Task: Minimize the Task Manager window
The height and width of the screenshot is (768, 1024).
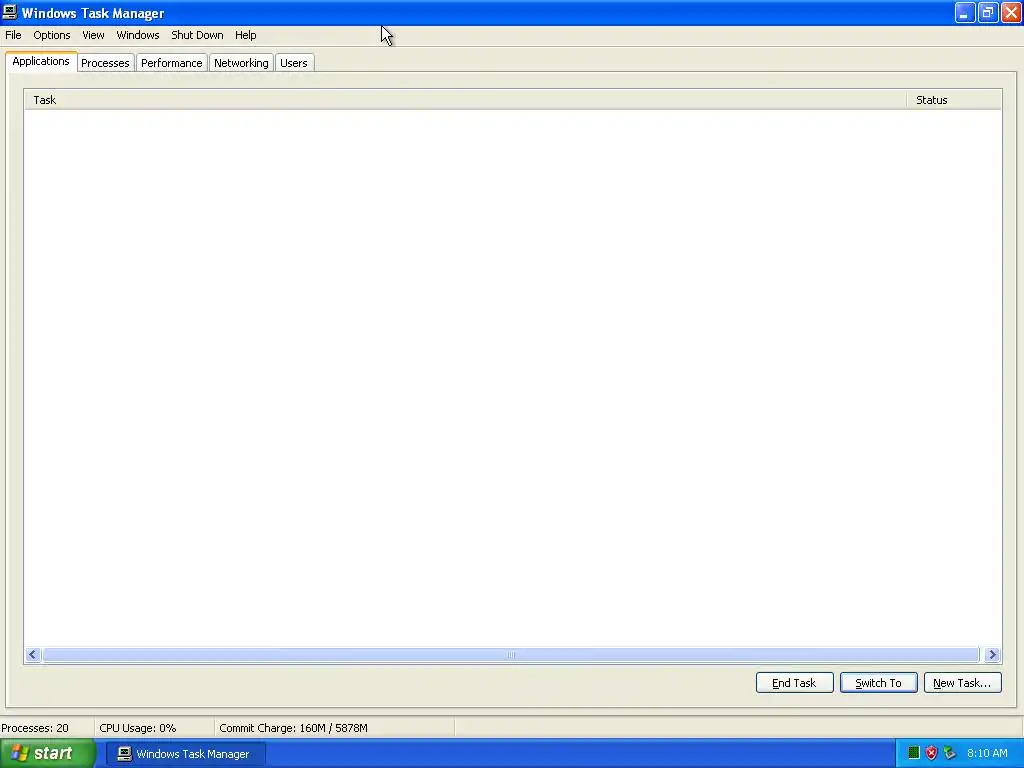Action: point(965,12)
